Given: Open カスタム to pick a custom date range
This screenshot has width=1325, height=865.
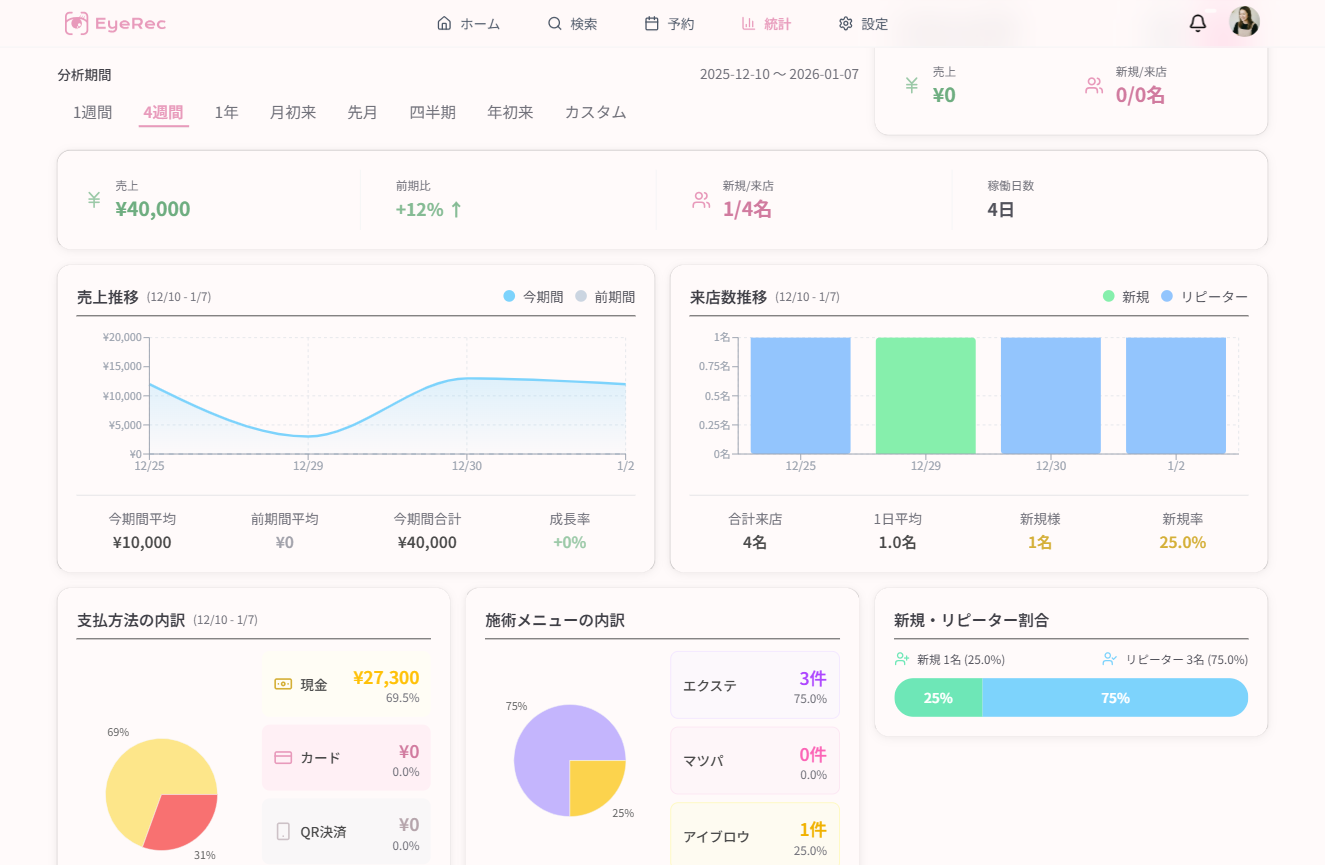Looking at the screenshot, I should pos(595,112).
